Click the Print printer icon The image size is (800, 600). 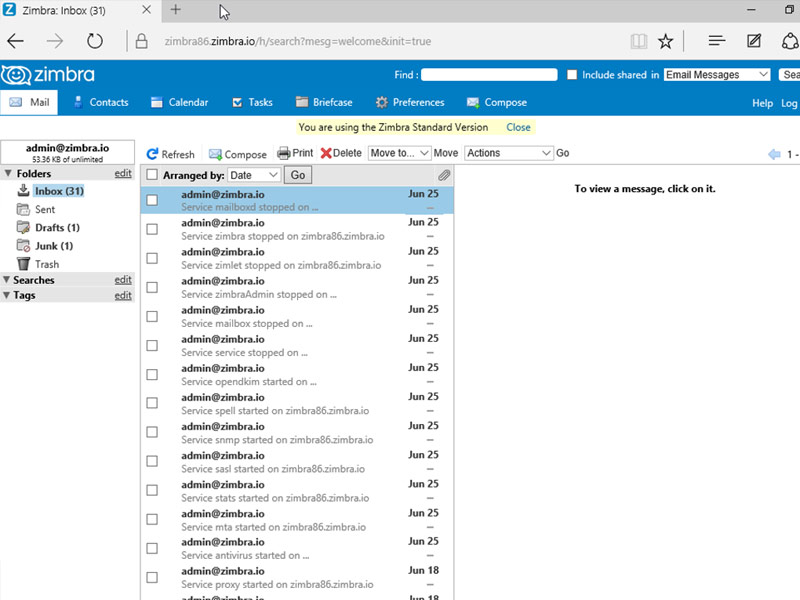pyautogui.click(x=283, y=153)
